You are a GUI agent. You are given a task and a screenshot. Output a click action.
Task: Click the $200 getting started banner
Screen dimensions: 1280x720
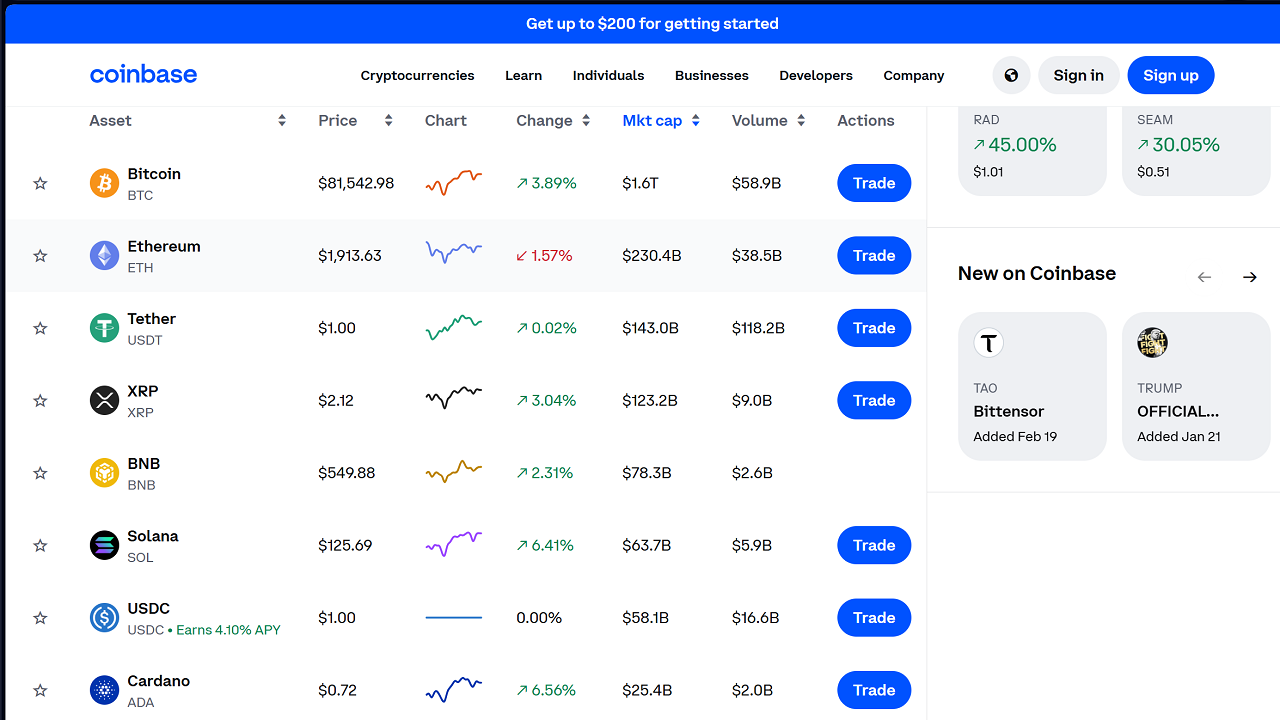click(x=652, y=23)
